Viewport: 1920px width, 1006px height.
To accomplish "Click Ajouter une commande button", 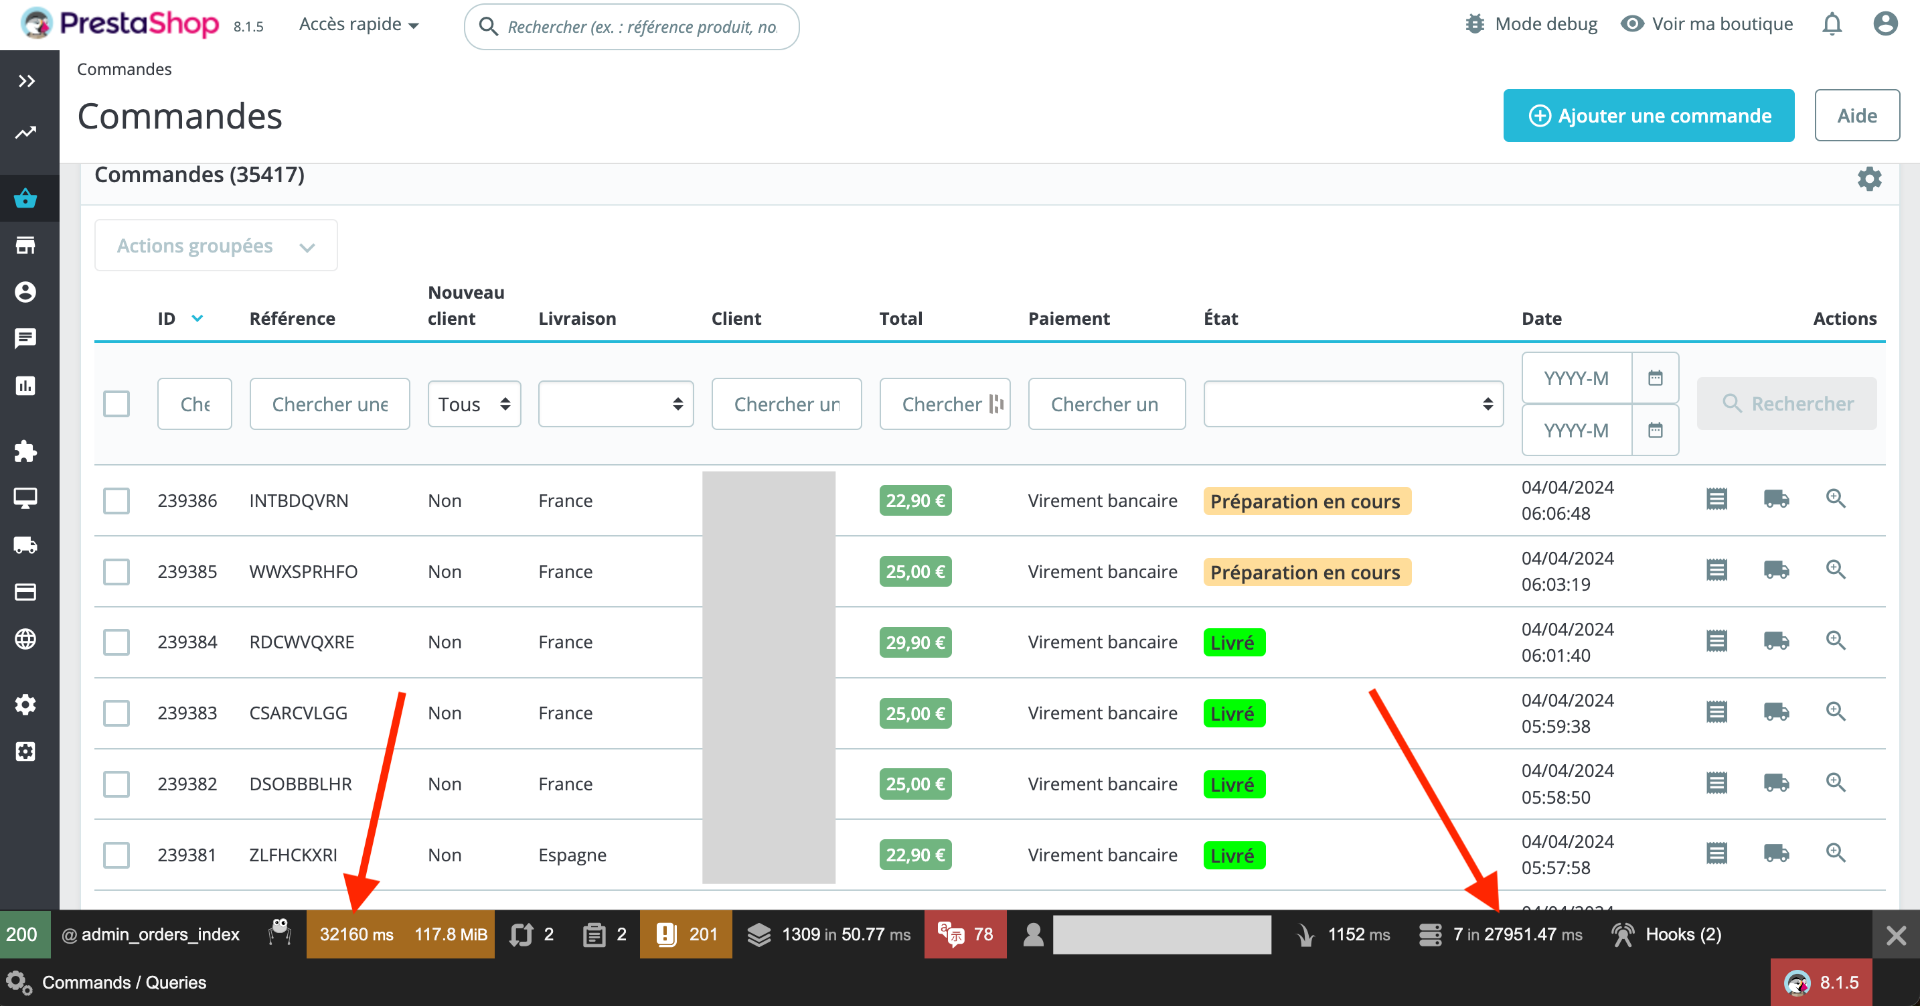I will 1649,116.
